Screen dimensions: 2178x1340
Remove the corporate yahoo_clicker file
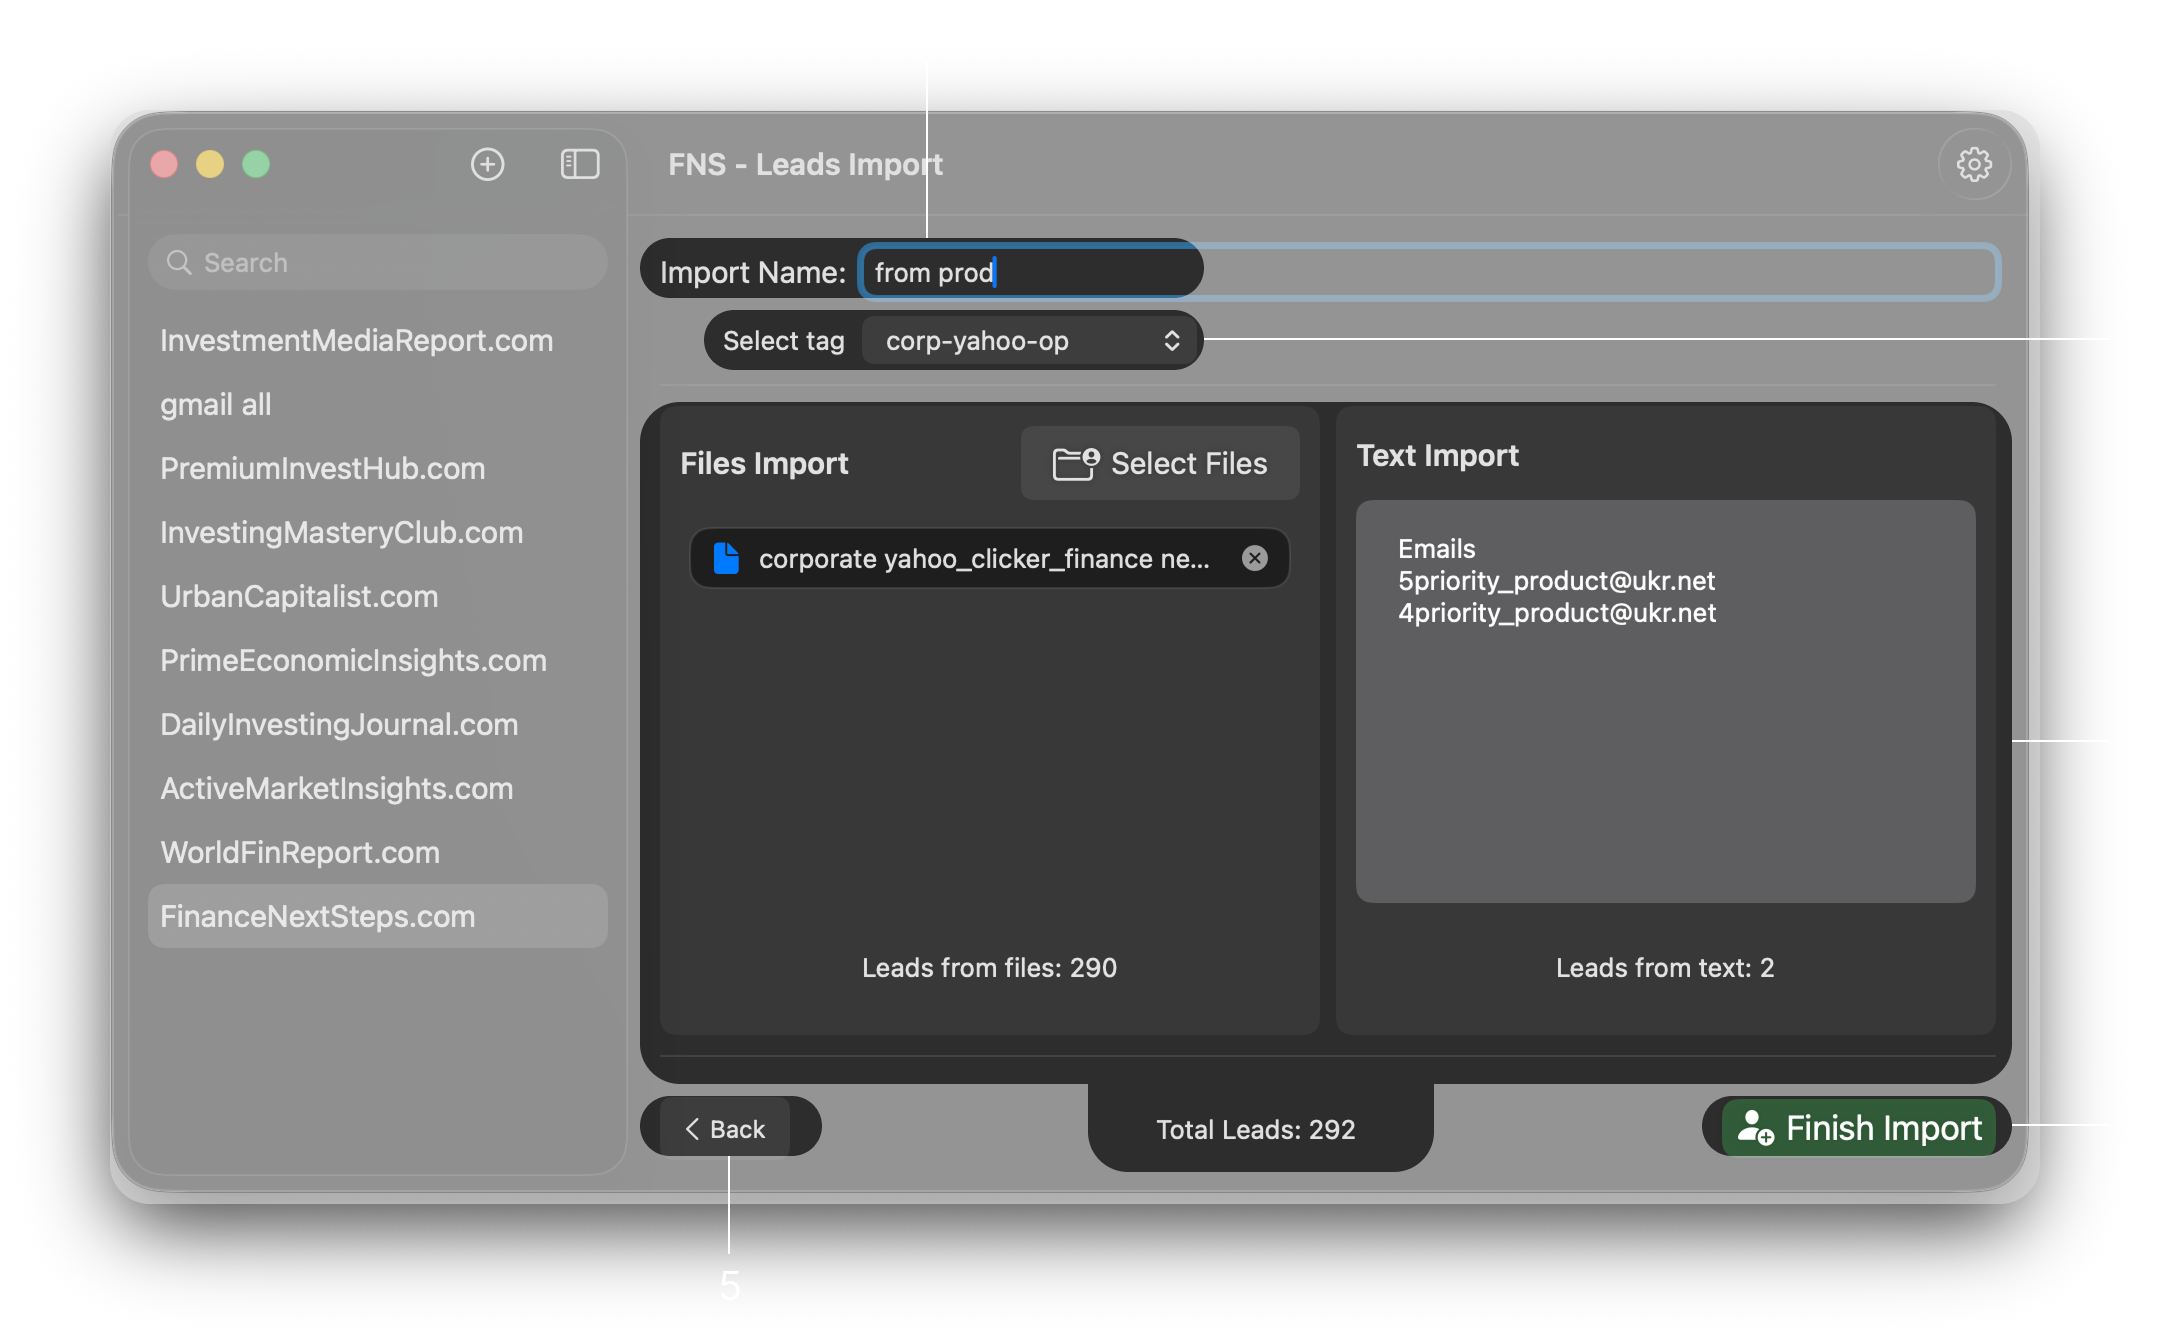(1254, 558)
